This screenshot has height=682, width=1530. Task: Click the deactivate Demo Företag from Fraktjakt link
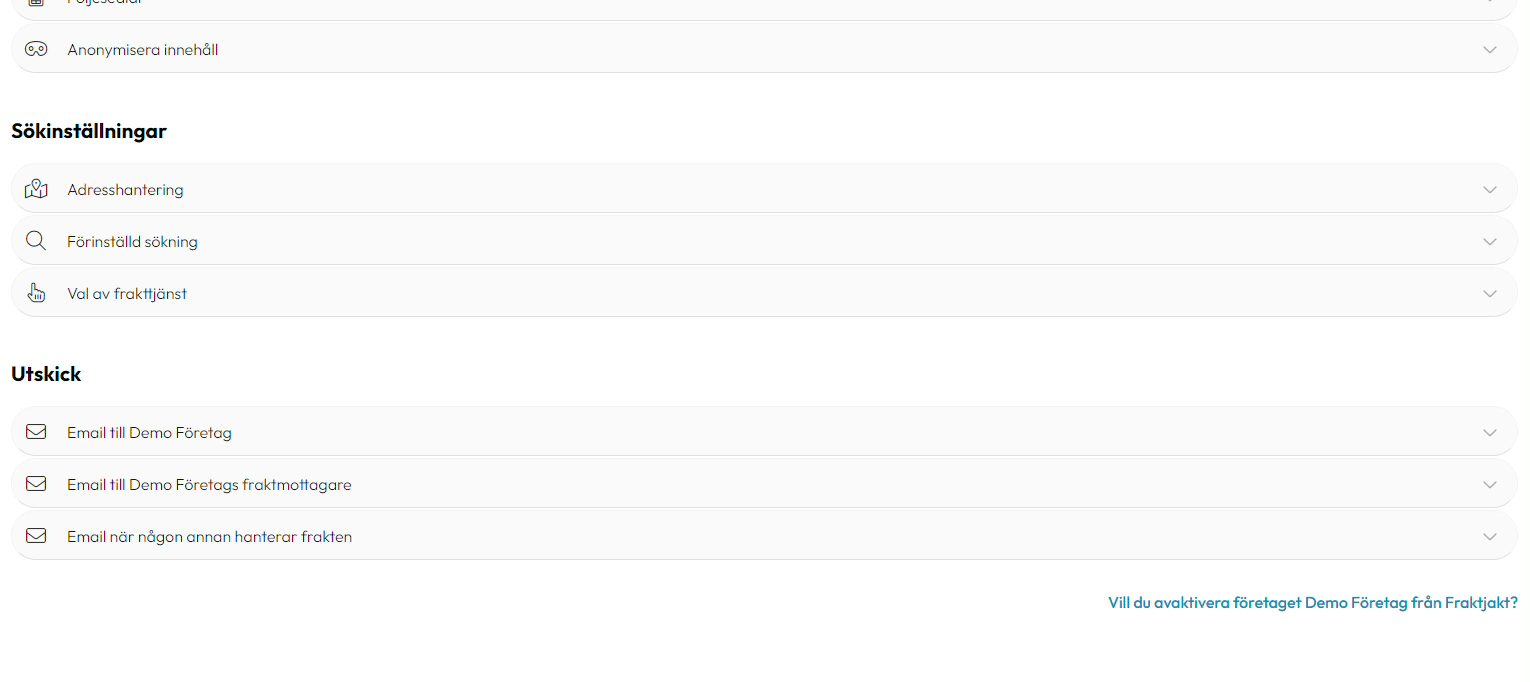click(x=1313, y=602)
